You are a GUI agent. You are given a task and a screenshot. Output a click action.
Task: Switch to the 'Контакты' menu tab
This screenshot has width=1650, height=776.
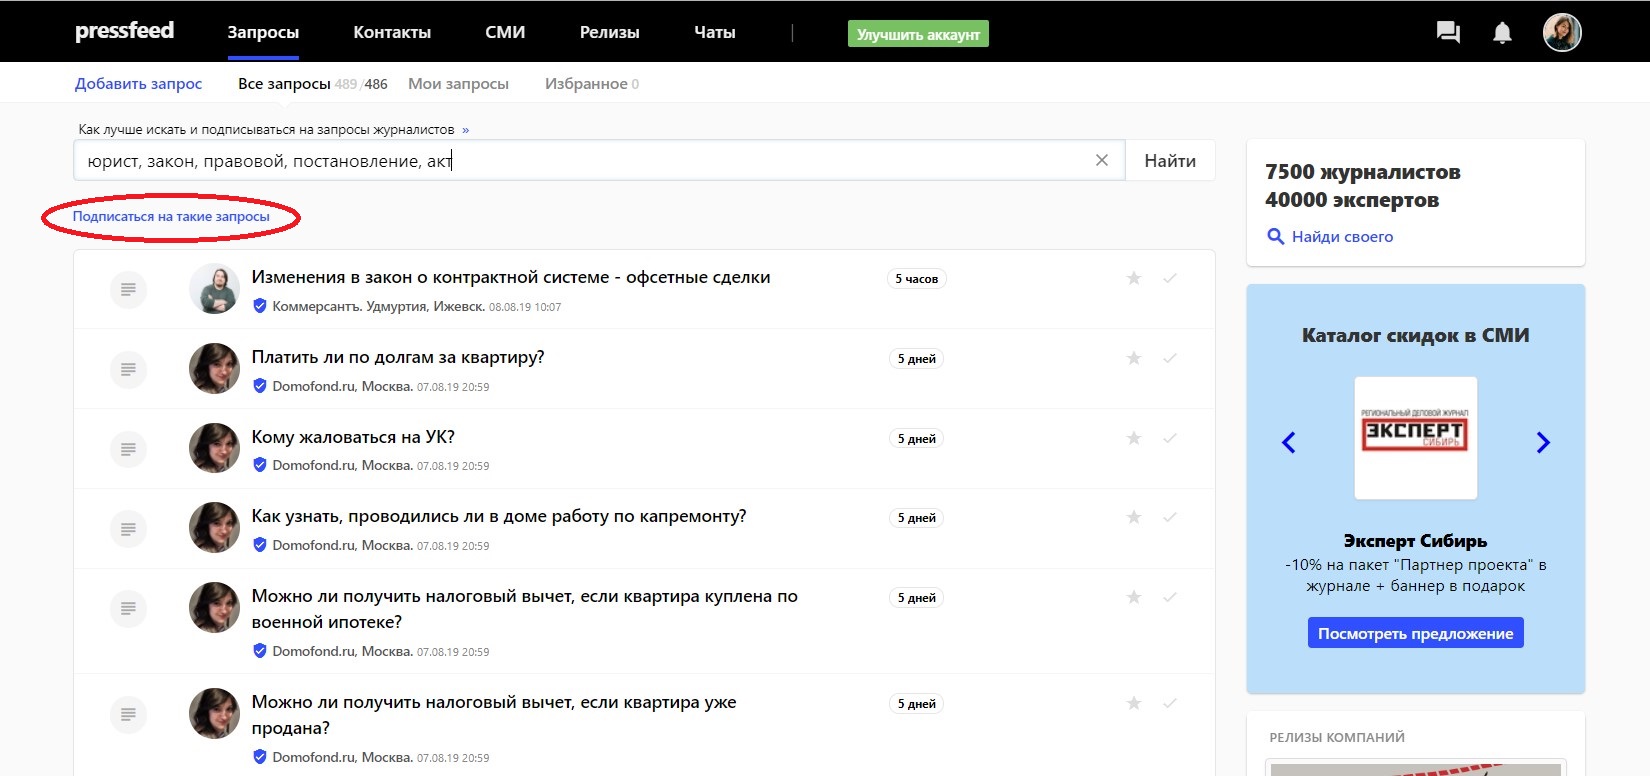tap(392, 32)
